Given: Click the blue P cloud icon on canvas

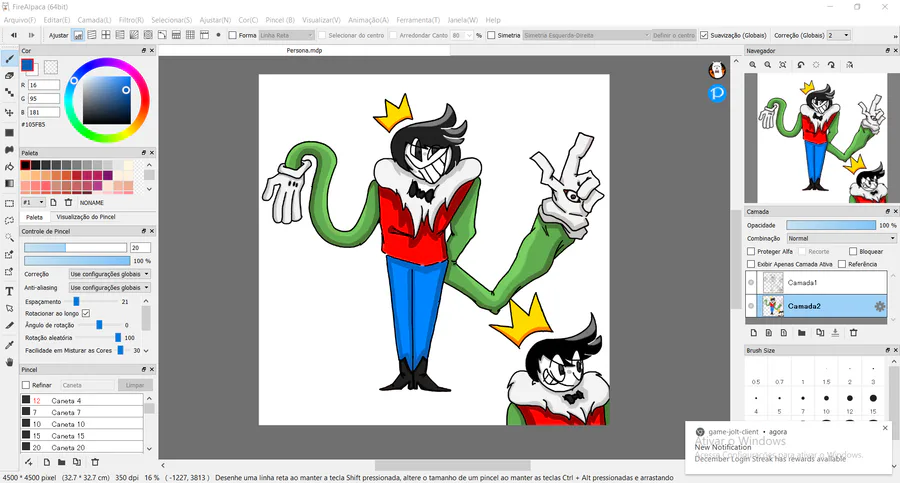Looking at the screenshot, I should pos(717,92).
